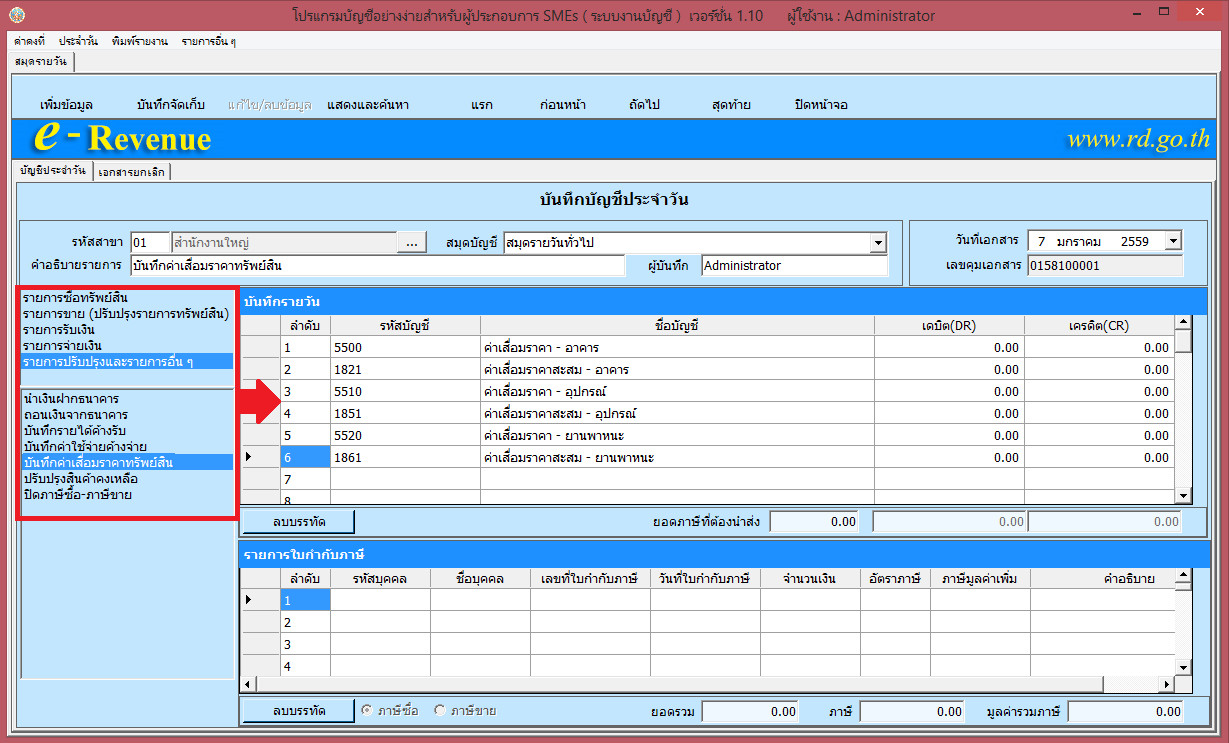Select รายการรับเงิน in the list

125,329
